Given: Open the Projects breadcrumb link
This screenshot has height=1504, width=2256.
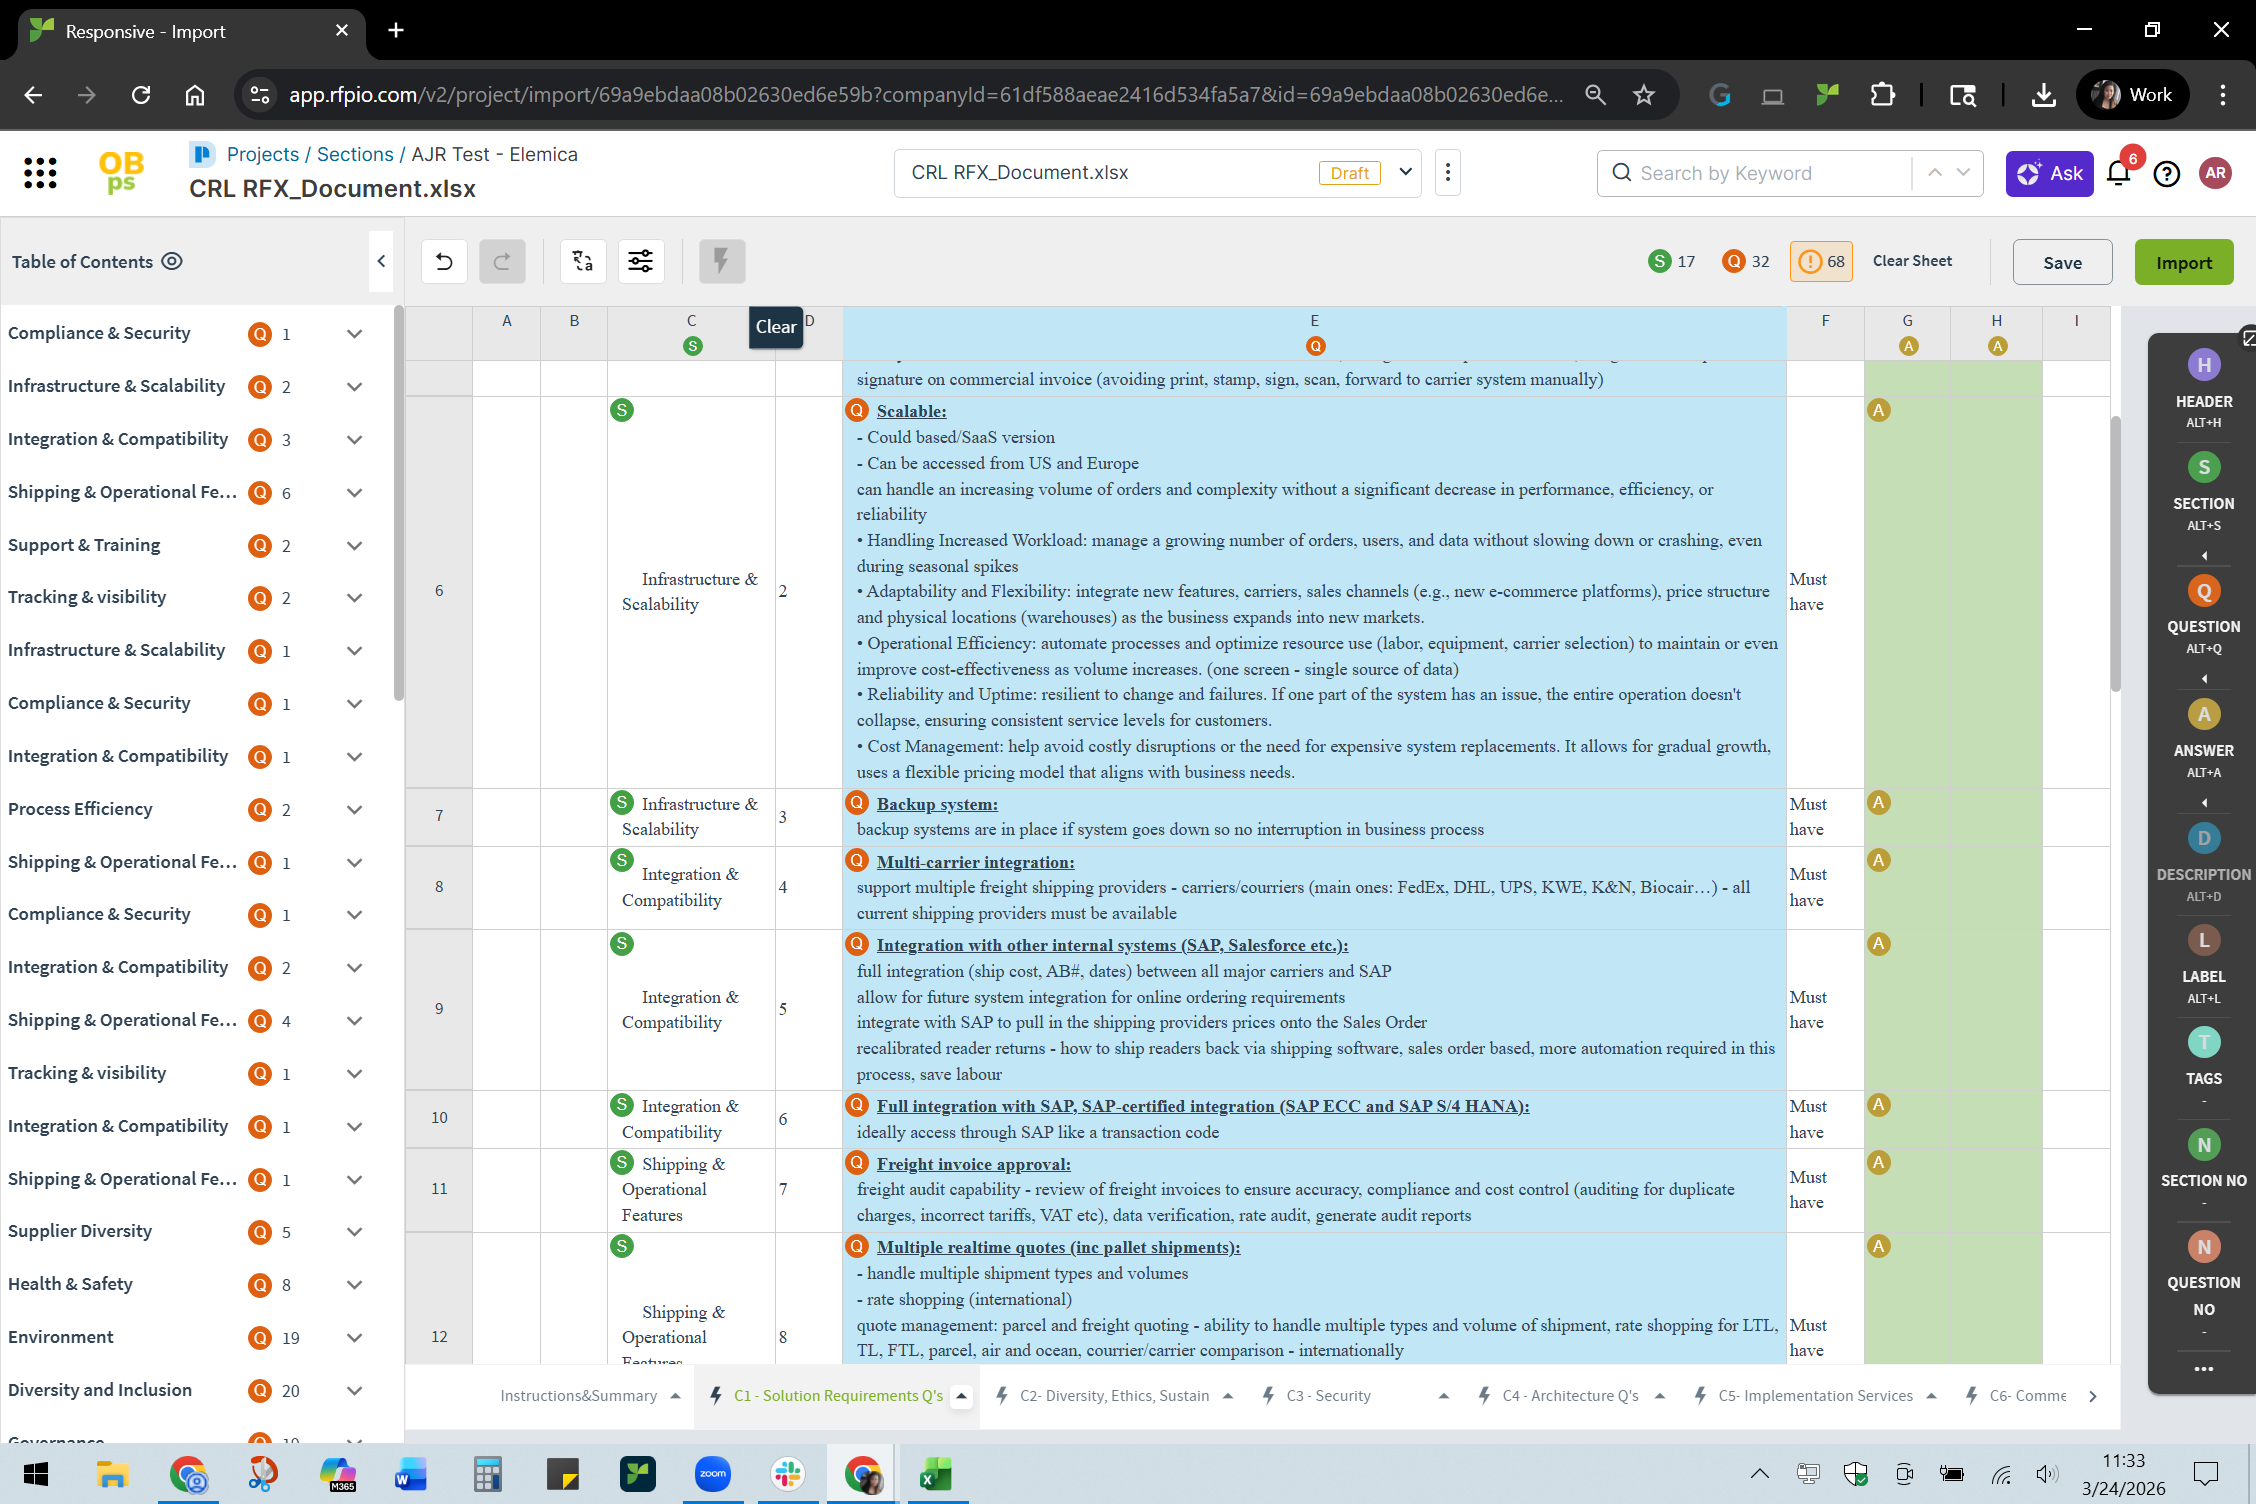Looking at the screenshot, I should (x=263, y=154).
